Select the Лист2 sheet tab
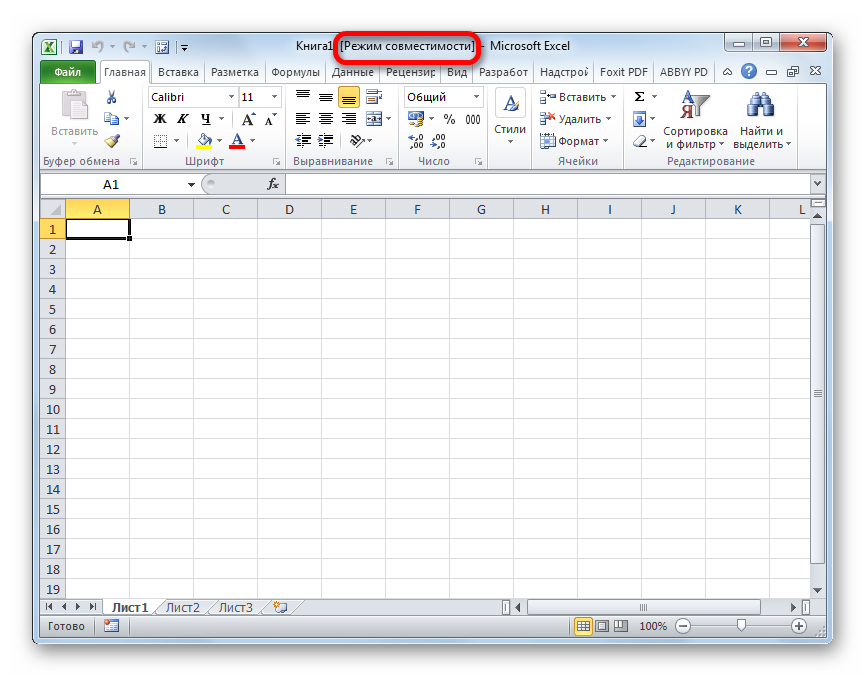Image resolution: width=866 pixels, height=677 pixels. coord(182,607)
